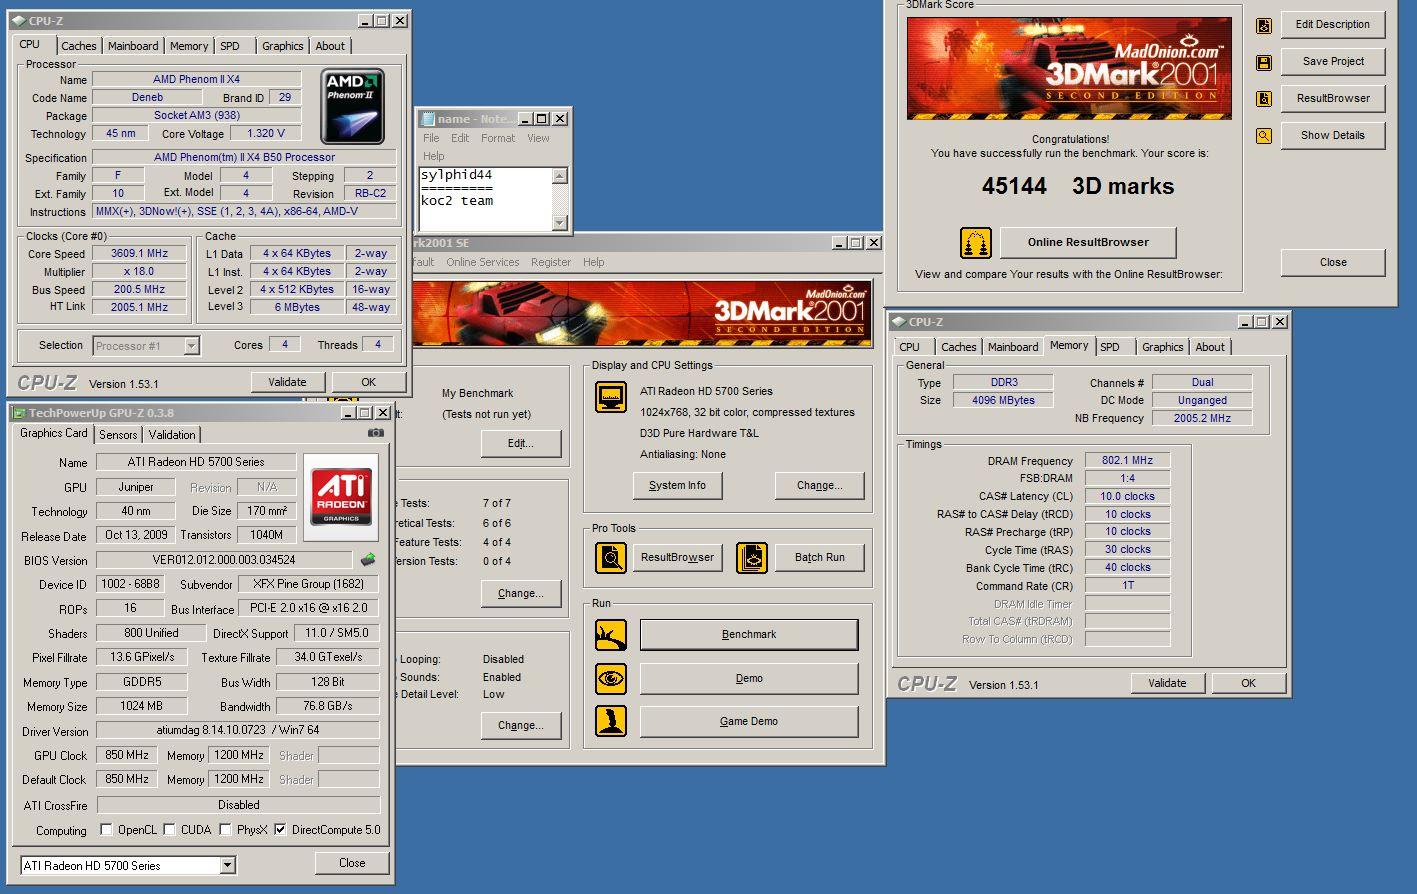The width and height of the screenshot is (1417, 894).
Task: Click the Notepad vertical scrollbar up arrow
Action: (x=560, y=176)
